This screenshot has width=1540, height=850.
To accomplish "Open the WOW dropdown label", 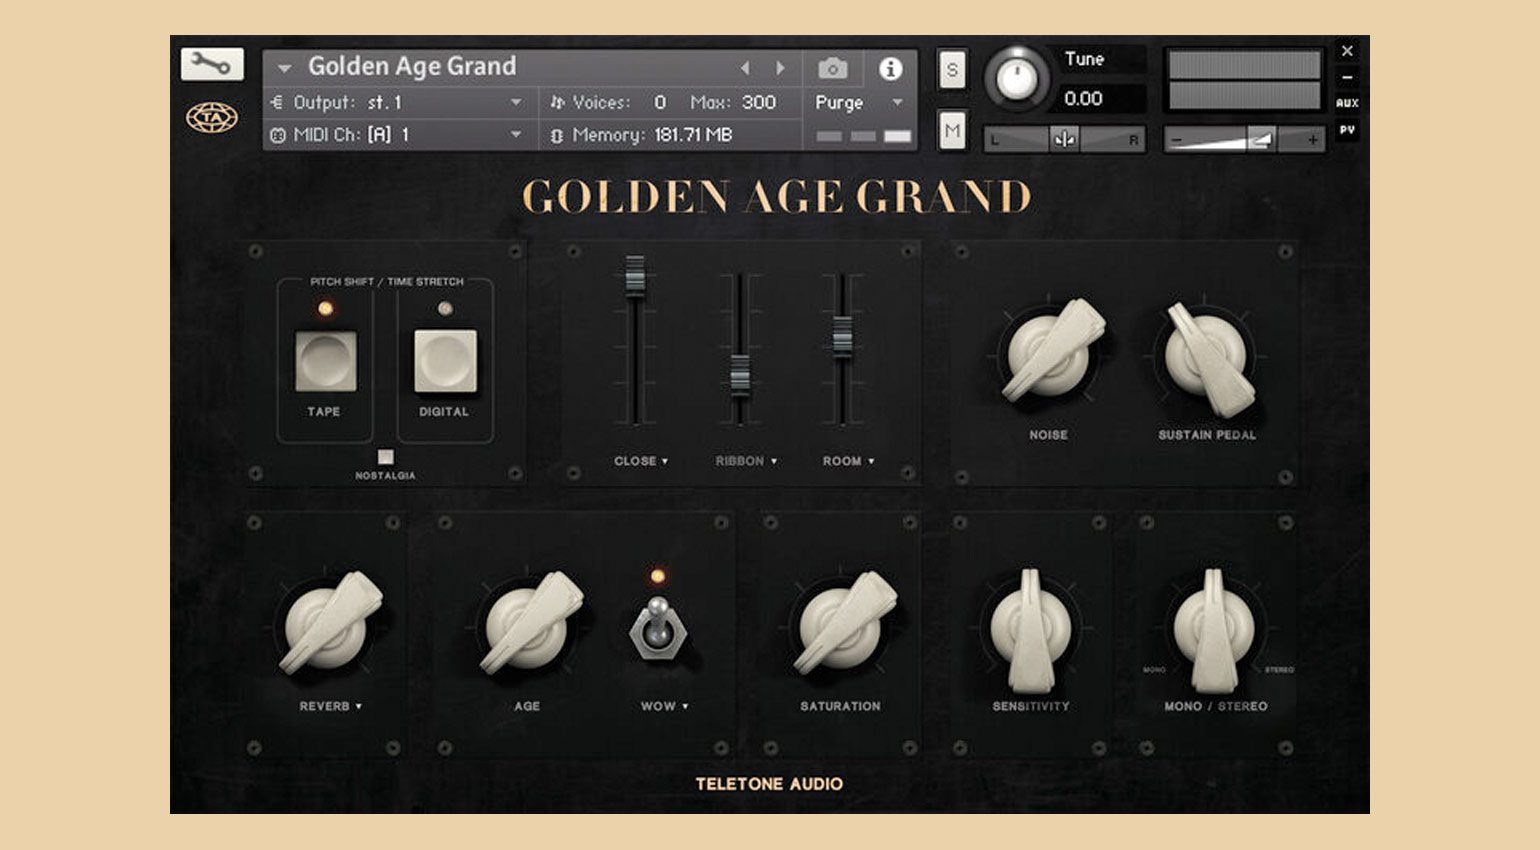I will (x=664, y=706).
